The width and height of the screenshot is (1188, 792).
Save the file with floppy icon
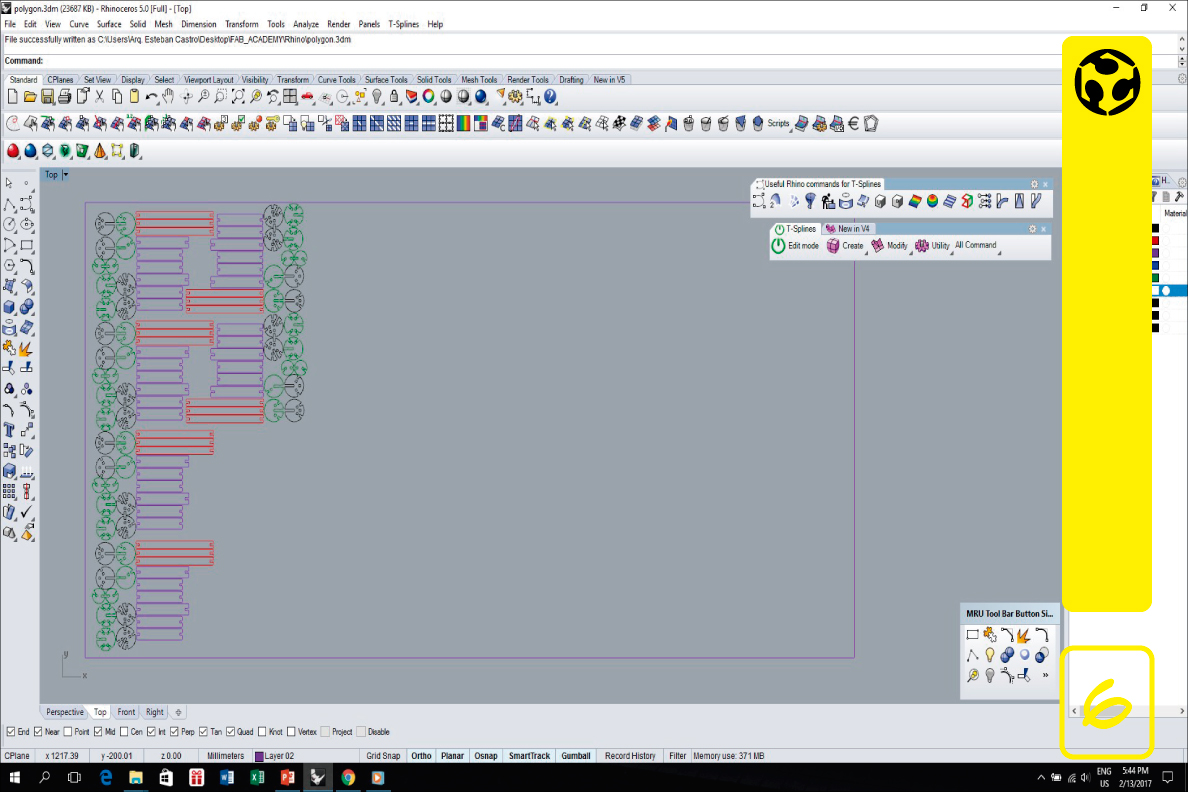[48, 97]
